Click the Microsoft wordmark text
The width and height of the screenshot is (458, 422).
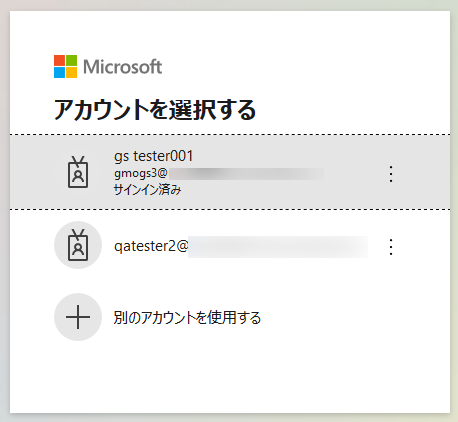pos(122,67)
